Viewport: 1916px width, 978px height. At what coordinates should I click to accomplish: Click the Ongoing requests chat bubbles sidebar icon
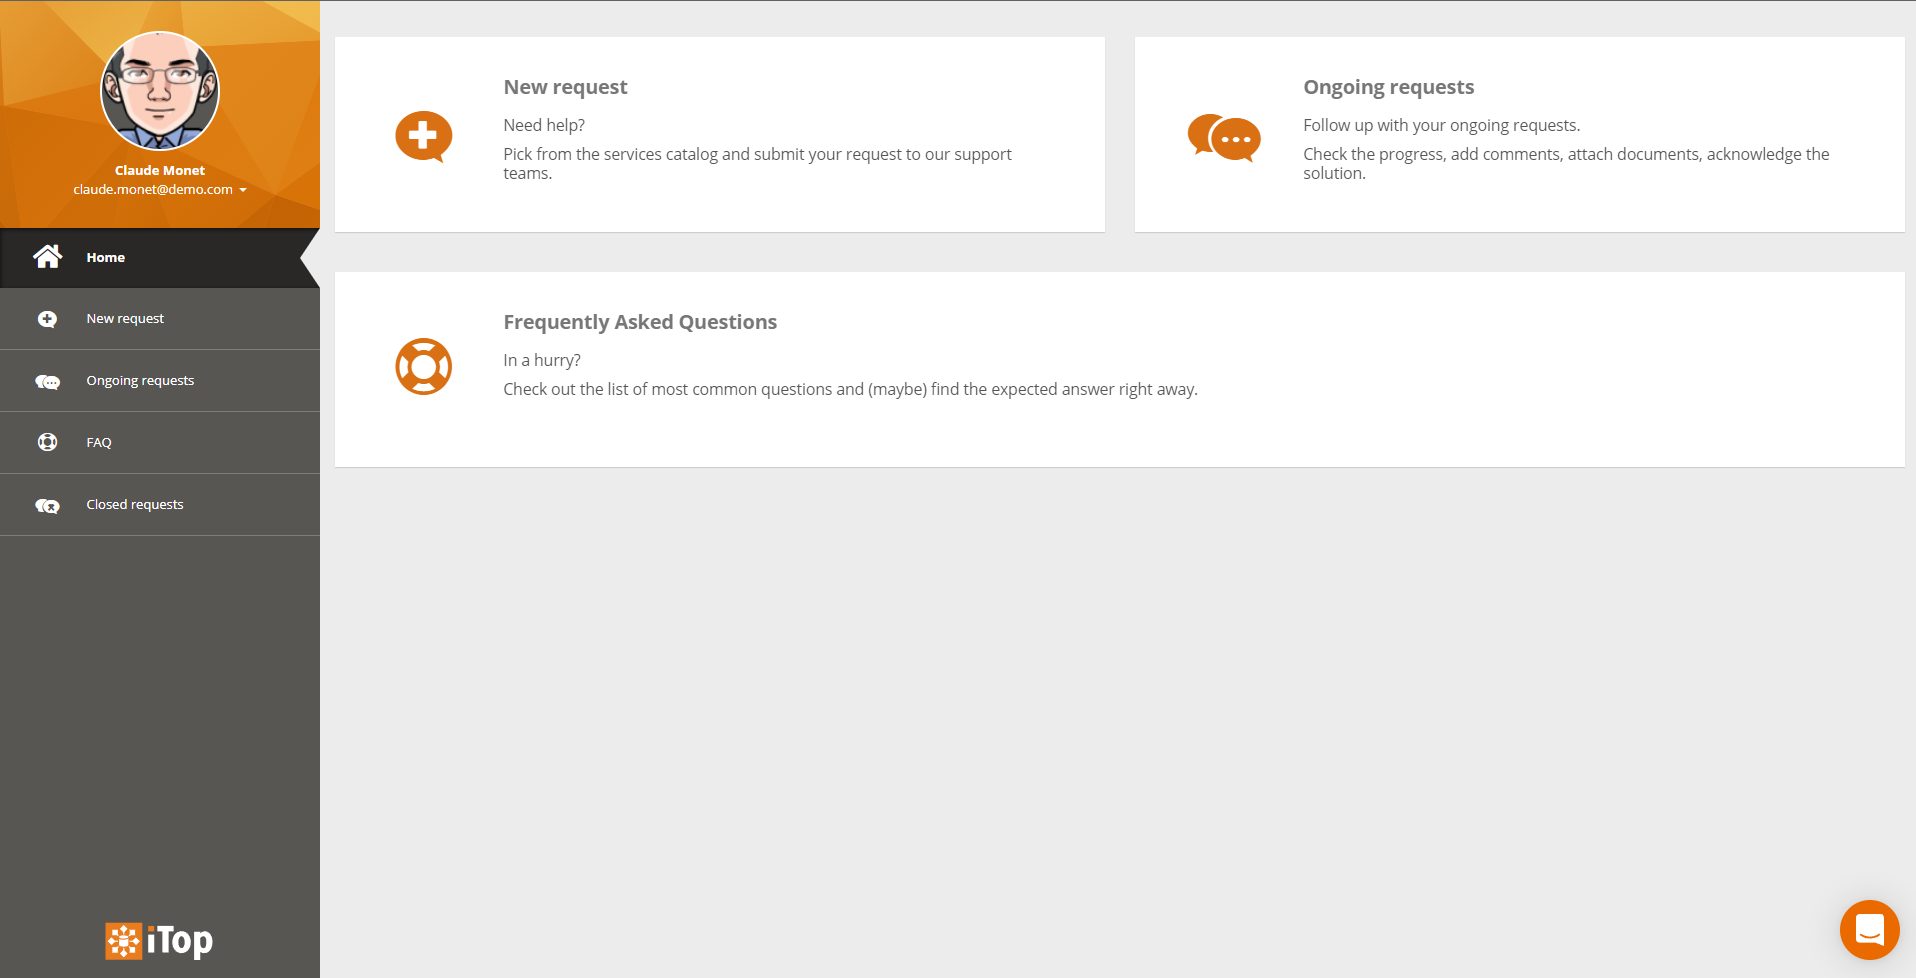point(47,381)
